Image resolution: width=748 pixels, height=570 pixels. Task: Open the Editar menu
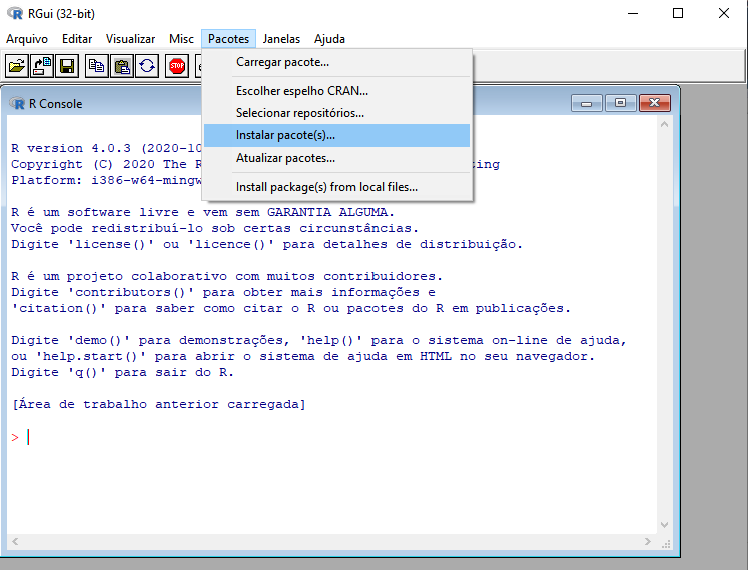(77, 39)
